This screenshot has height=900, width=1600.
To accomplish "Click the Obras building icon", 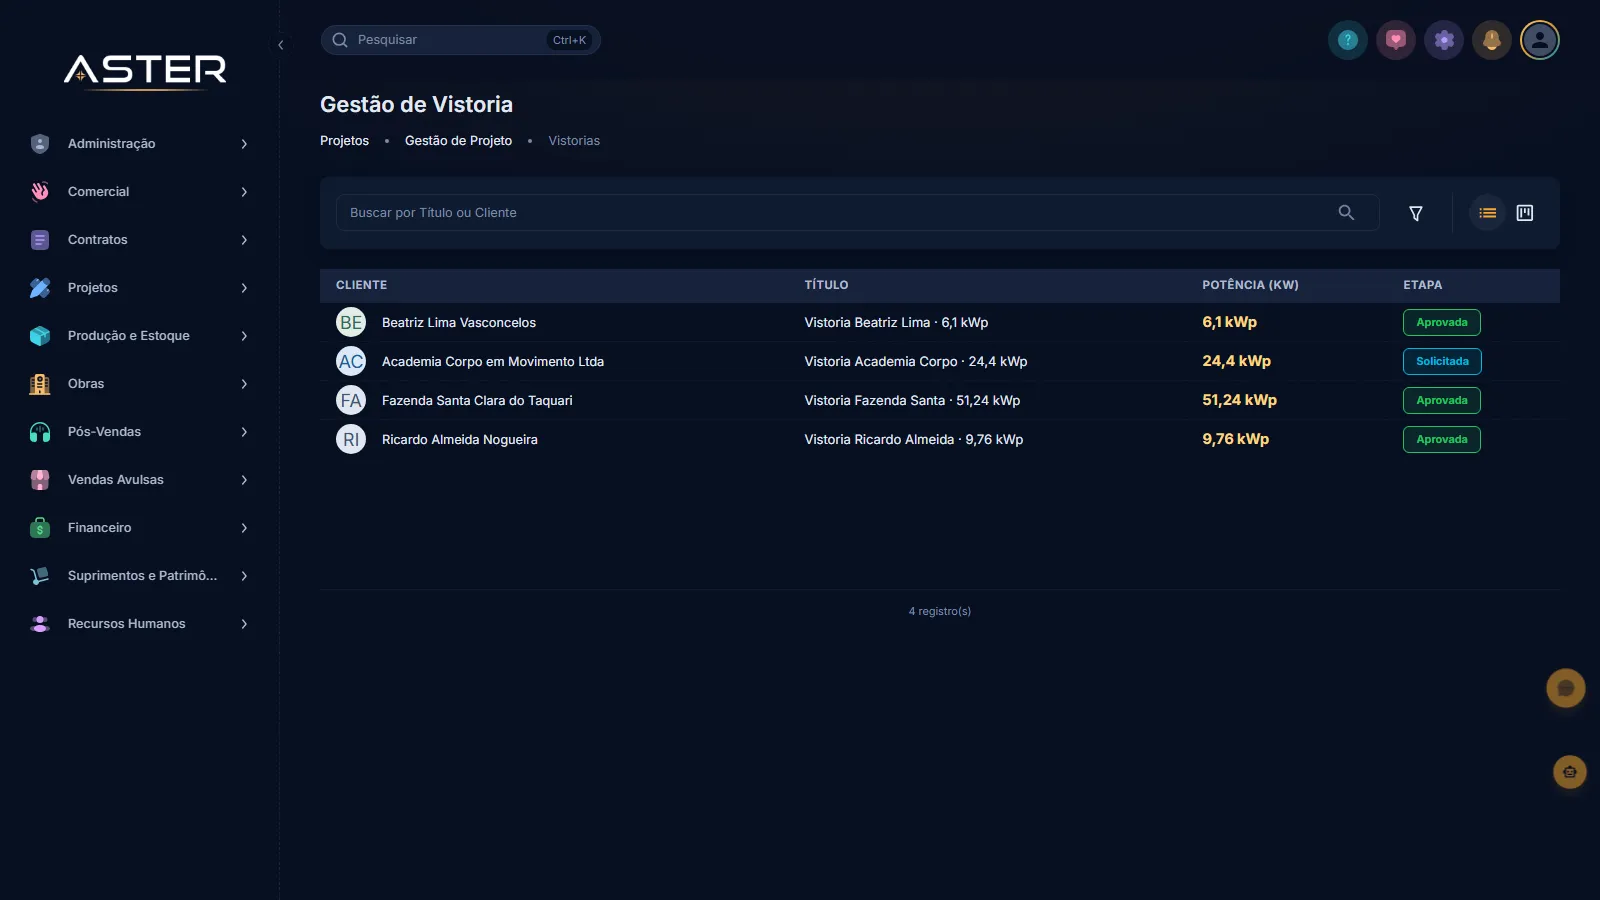I will [40, 384].
